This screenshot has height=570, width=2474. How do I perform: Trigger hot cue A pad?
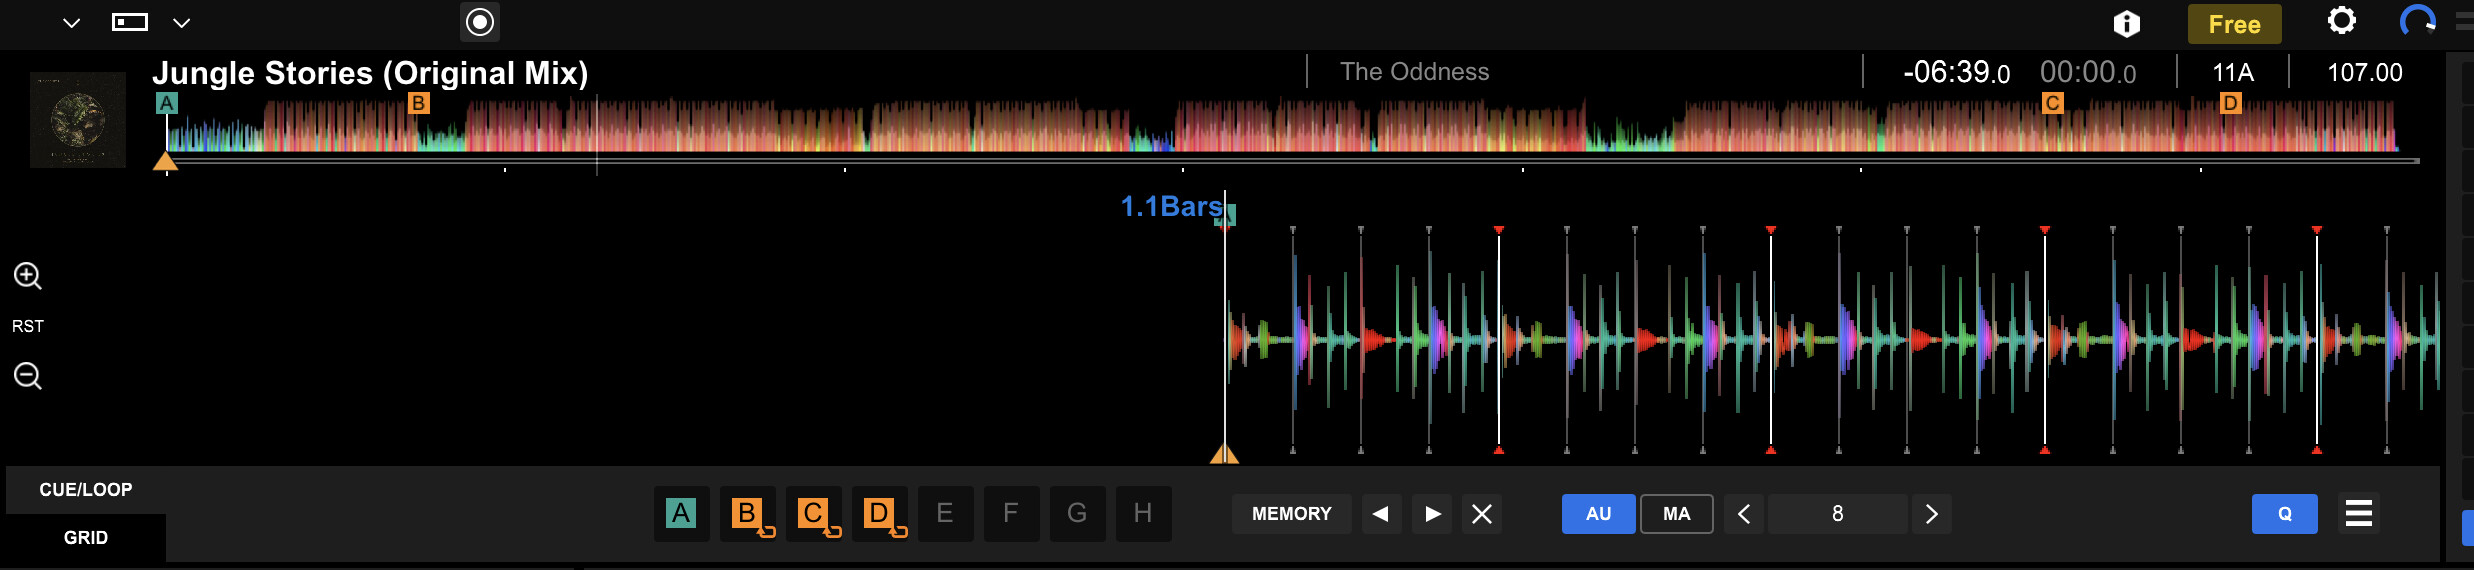click(x=681, y=514)
